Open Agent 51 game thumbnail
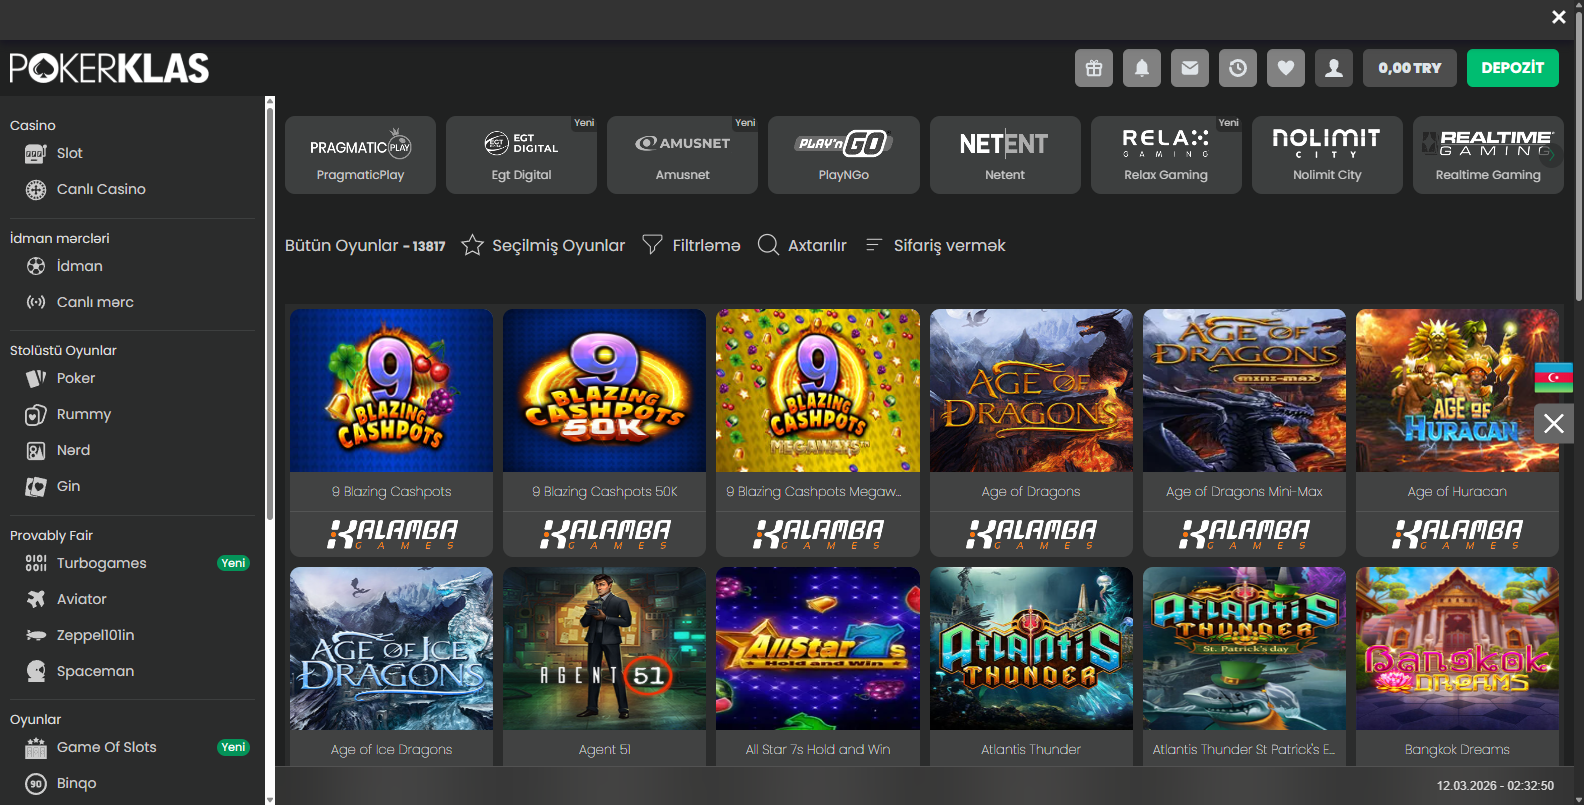This screenshot has height=805, width=1584. 604,648
